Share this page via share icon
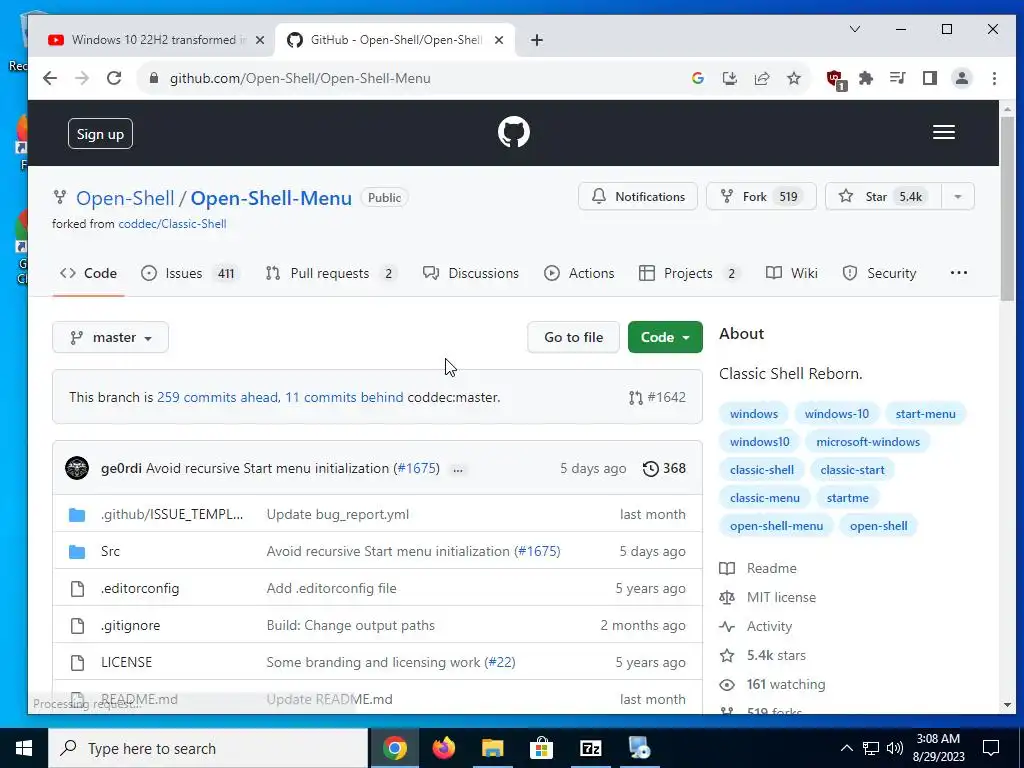The width and height of the screenshot is (1024, 768). click(x=761, y=78)
